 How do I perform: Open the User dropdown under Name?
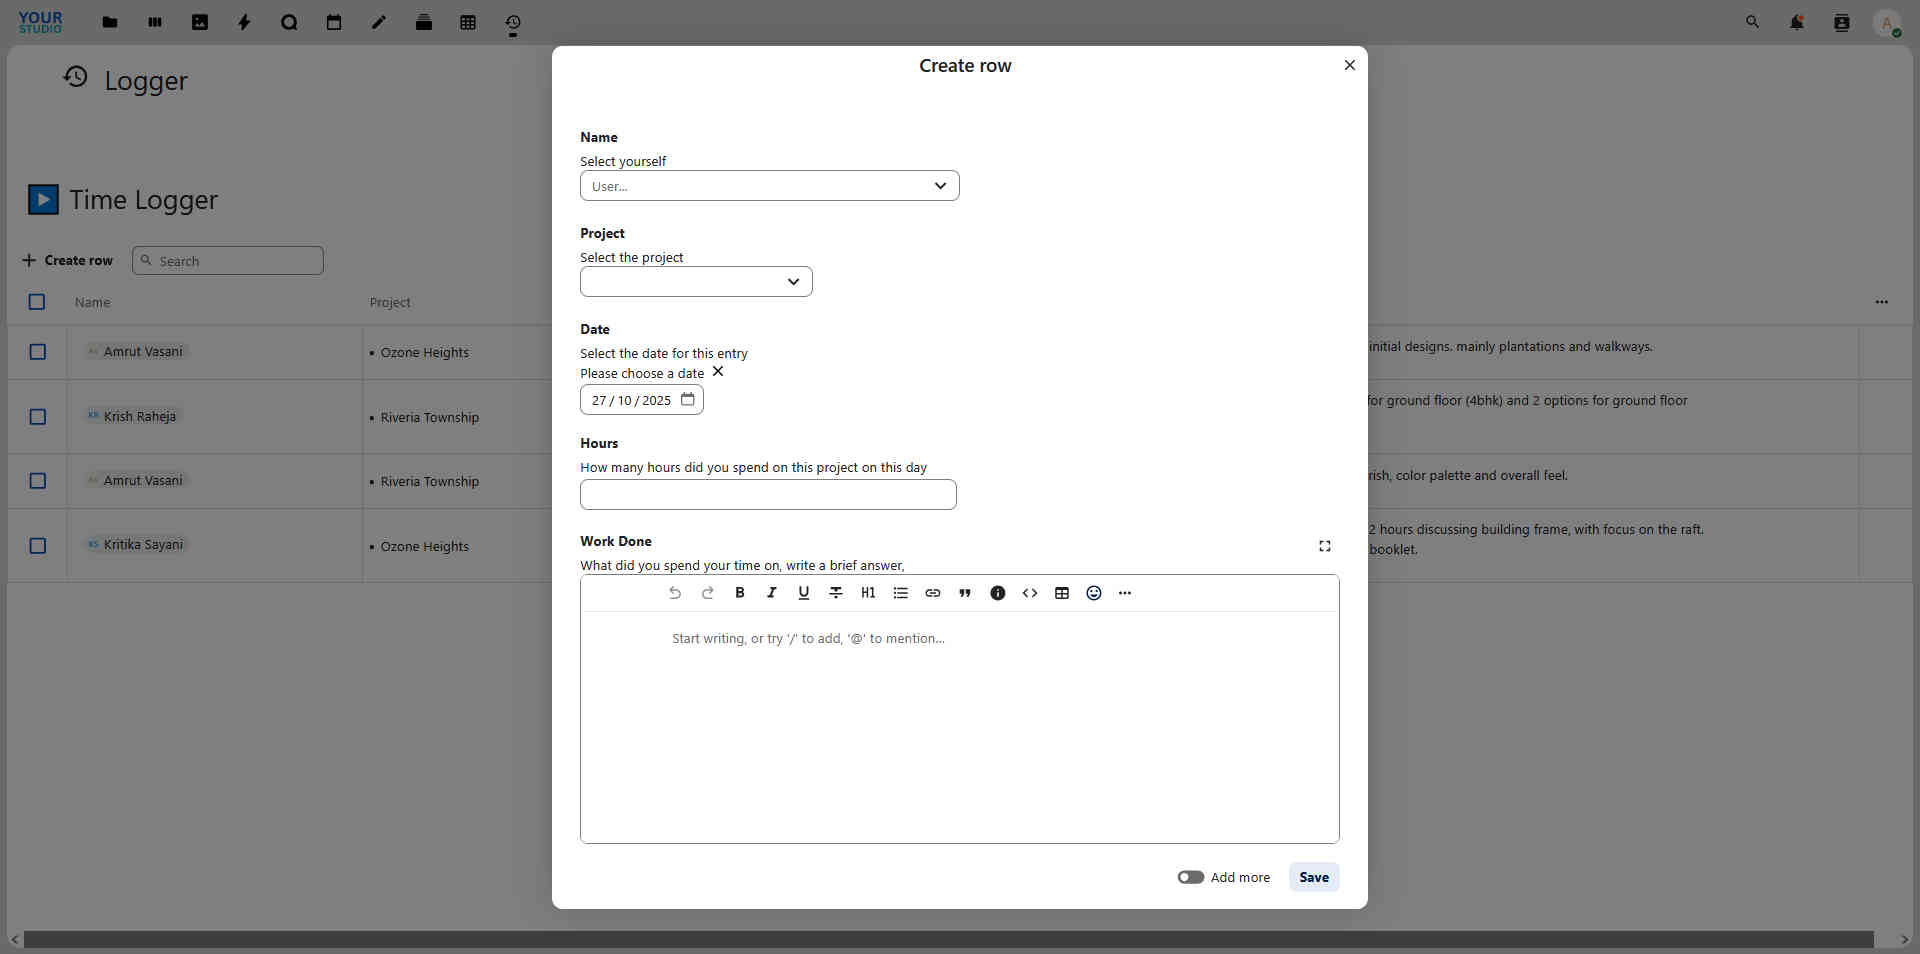[769, 186]
